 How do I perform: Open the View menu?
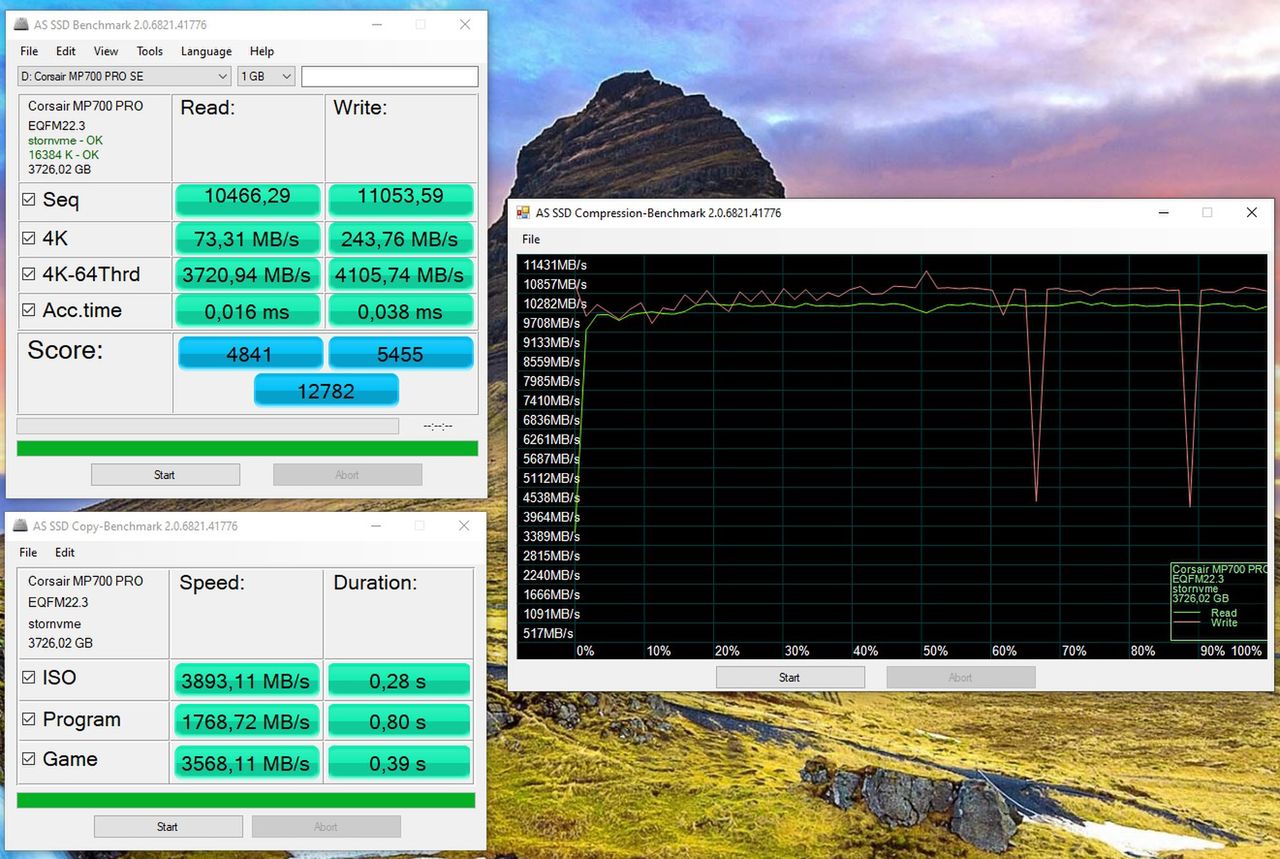106,51
